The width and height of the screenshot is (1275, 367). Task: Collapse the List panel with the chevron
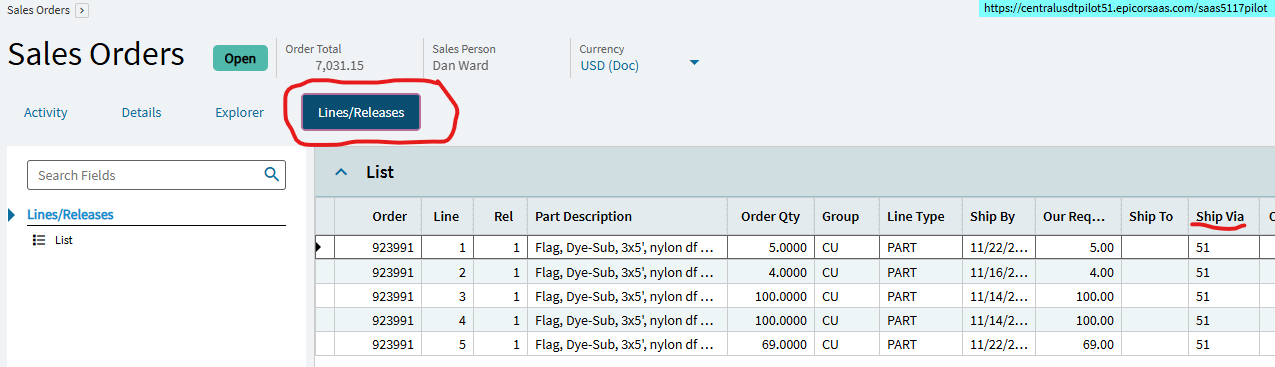coord(341,172)
